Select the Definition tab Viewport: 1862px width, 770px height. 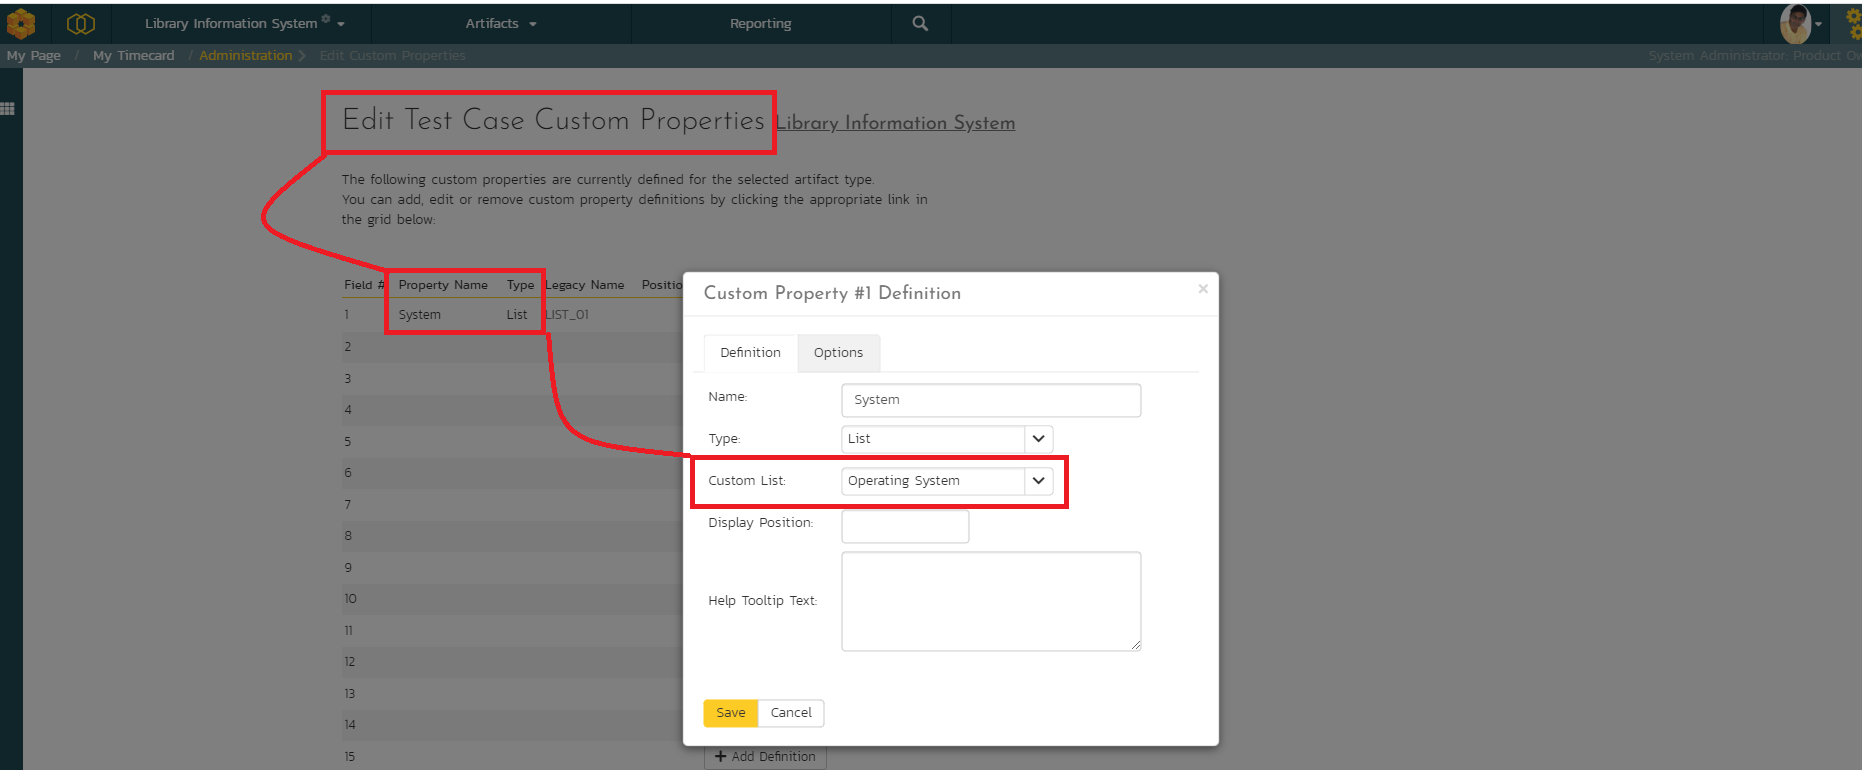pos(750,353)
